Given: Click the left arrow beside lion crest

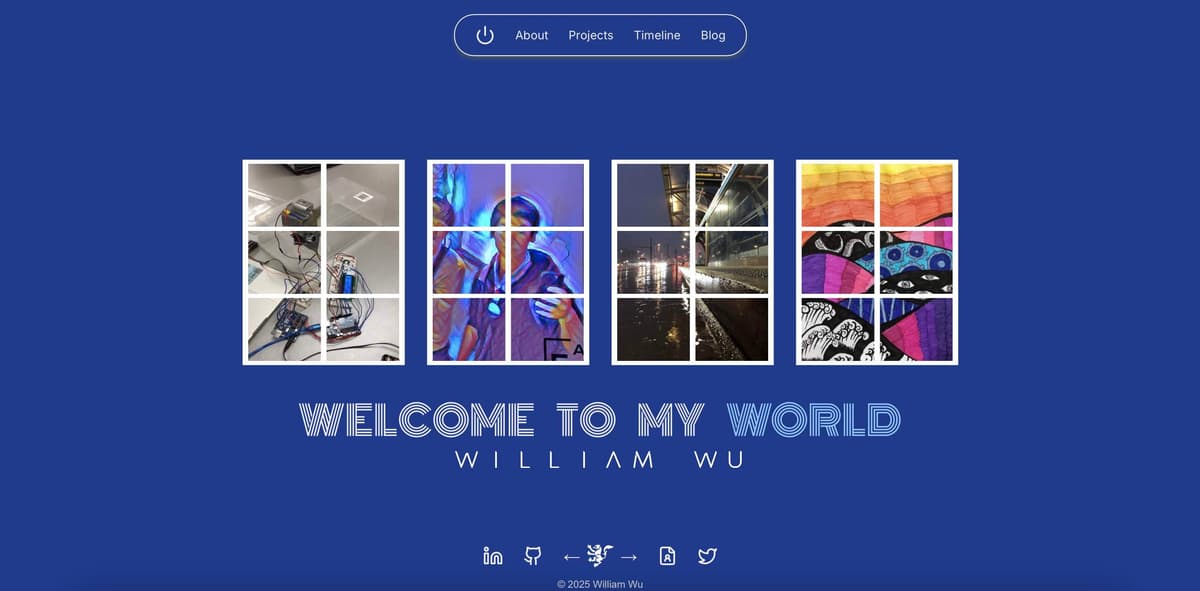Looking at the screenshot, I should 571,556.
